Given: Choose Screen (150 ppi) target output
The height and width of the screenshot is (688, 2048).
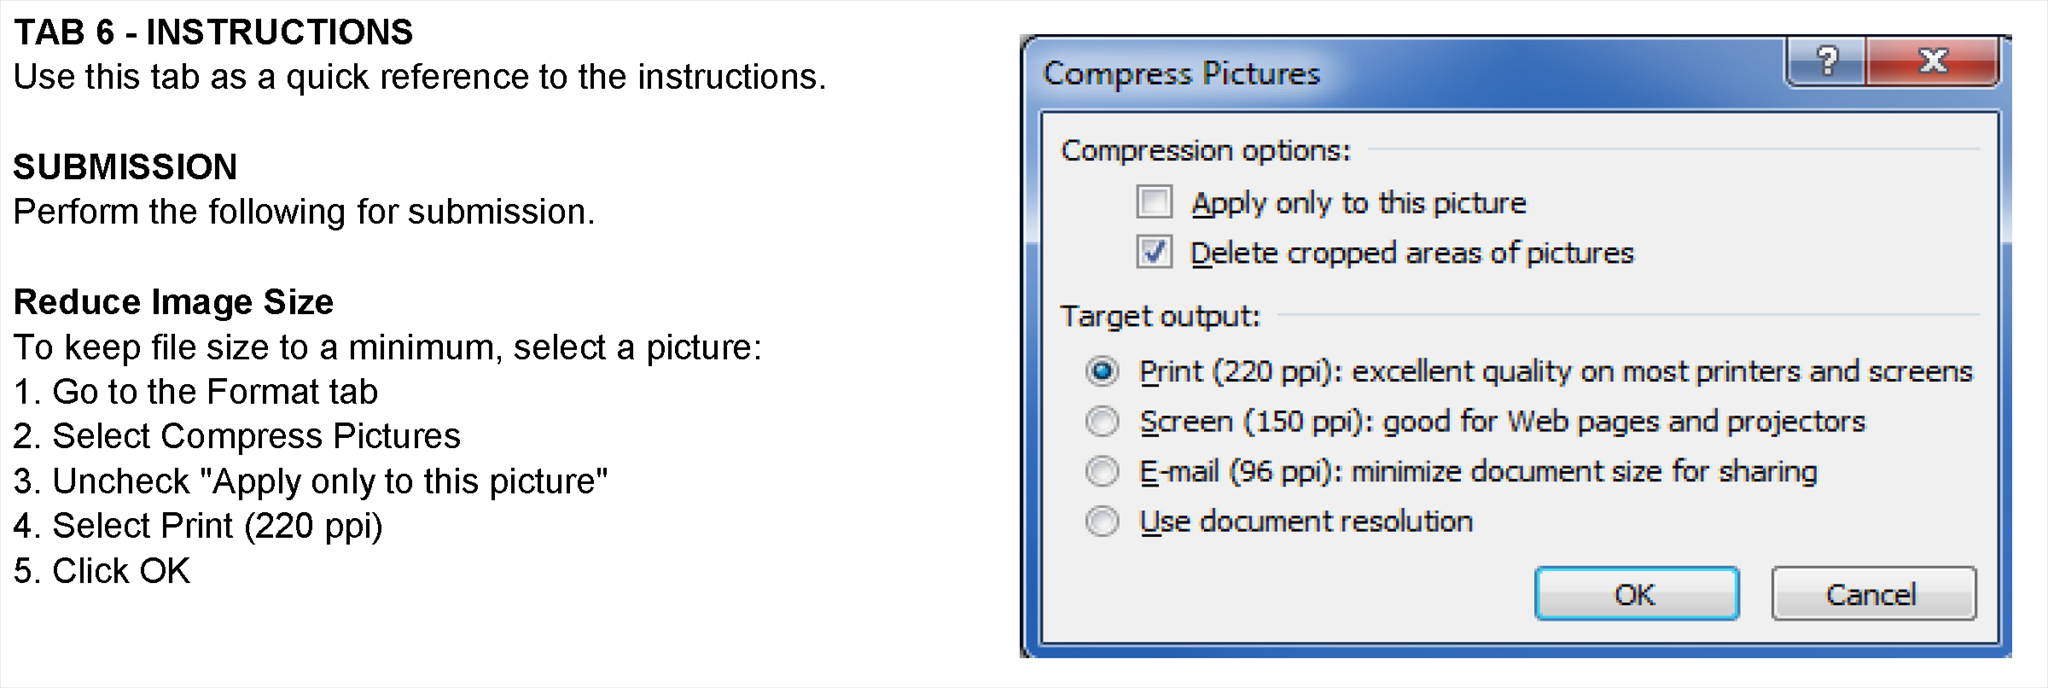Looking at the screenshot, I should point(1102,422).
